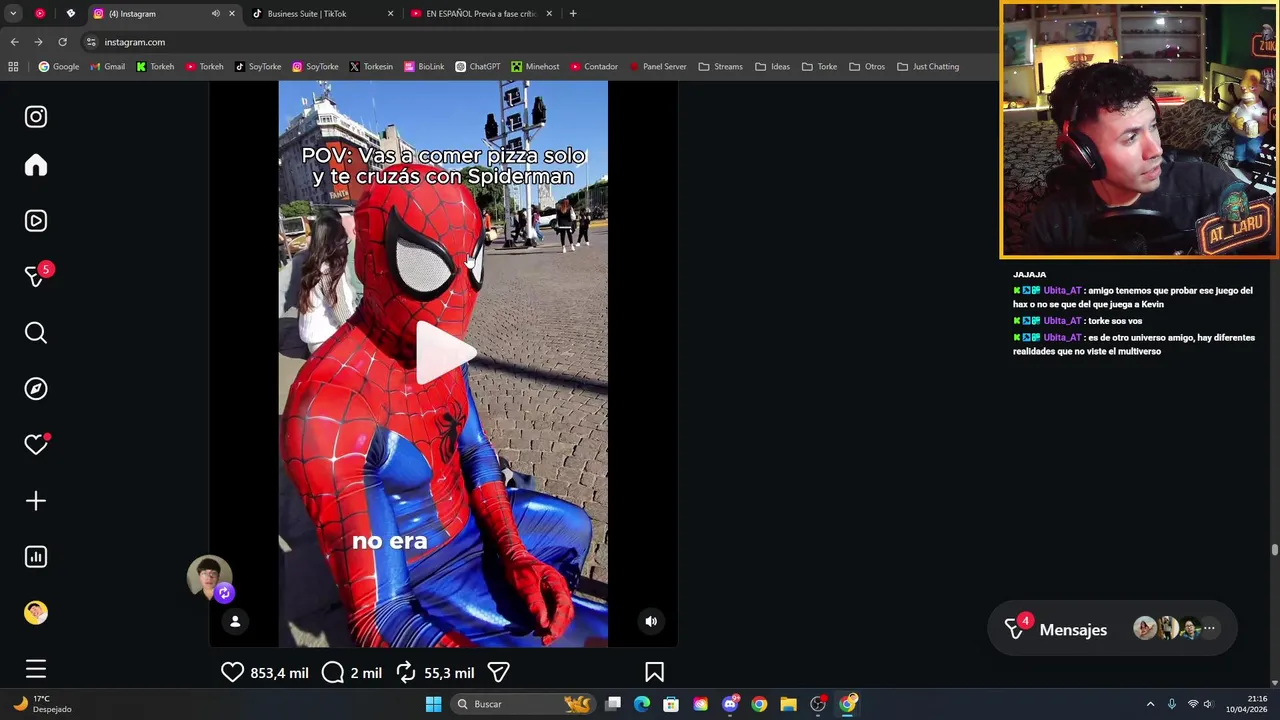Go to the Home feed icon
This screenshot has width=1280, height=720.
(x=36, y=165)
